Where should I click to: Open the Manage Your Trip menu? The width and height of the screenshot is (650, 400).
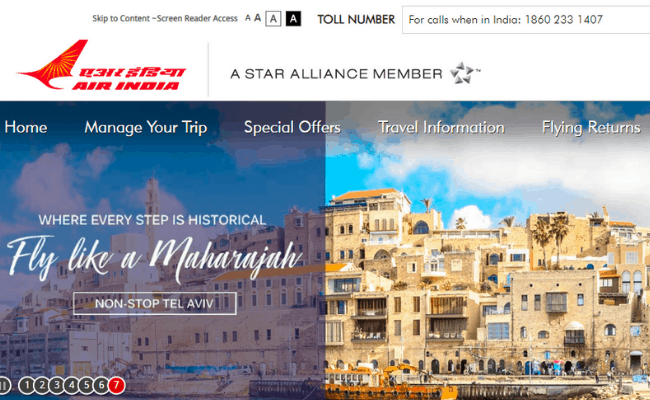pyautogui.click(x=146, y=128)
